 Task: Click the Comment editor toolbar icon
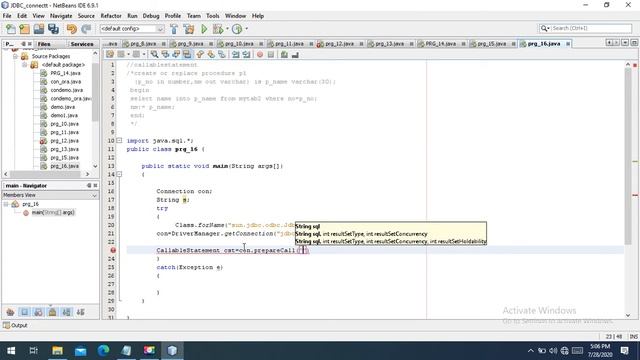[x=284, y=54]
